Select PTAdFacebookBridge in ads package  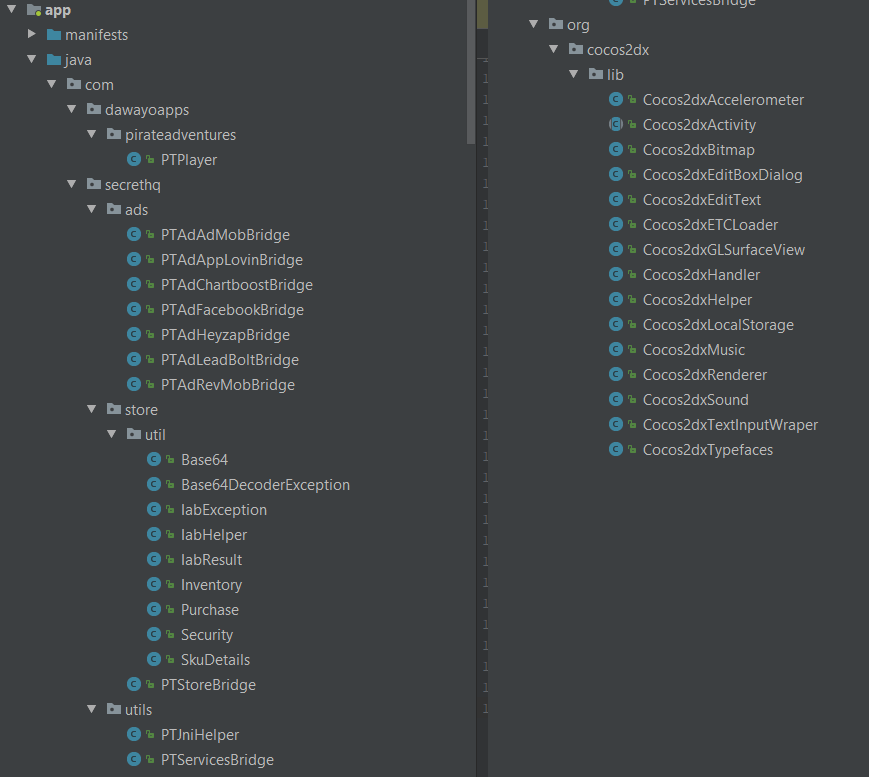232,310
